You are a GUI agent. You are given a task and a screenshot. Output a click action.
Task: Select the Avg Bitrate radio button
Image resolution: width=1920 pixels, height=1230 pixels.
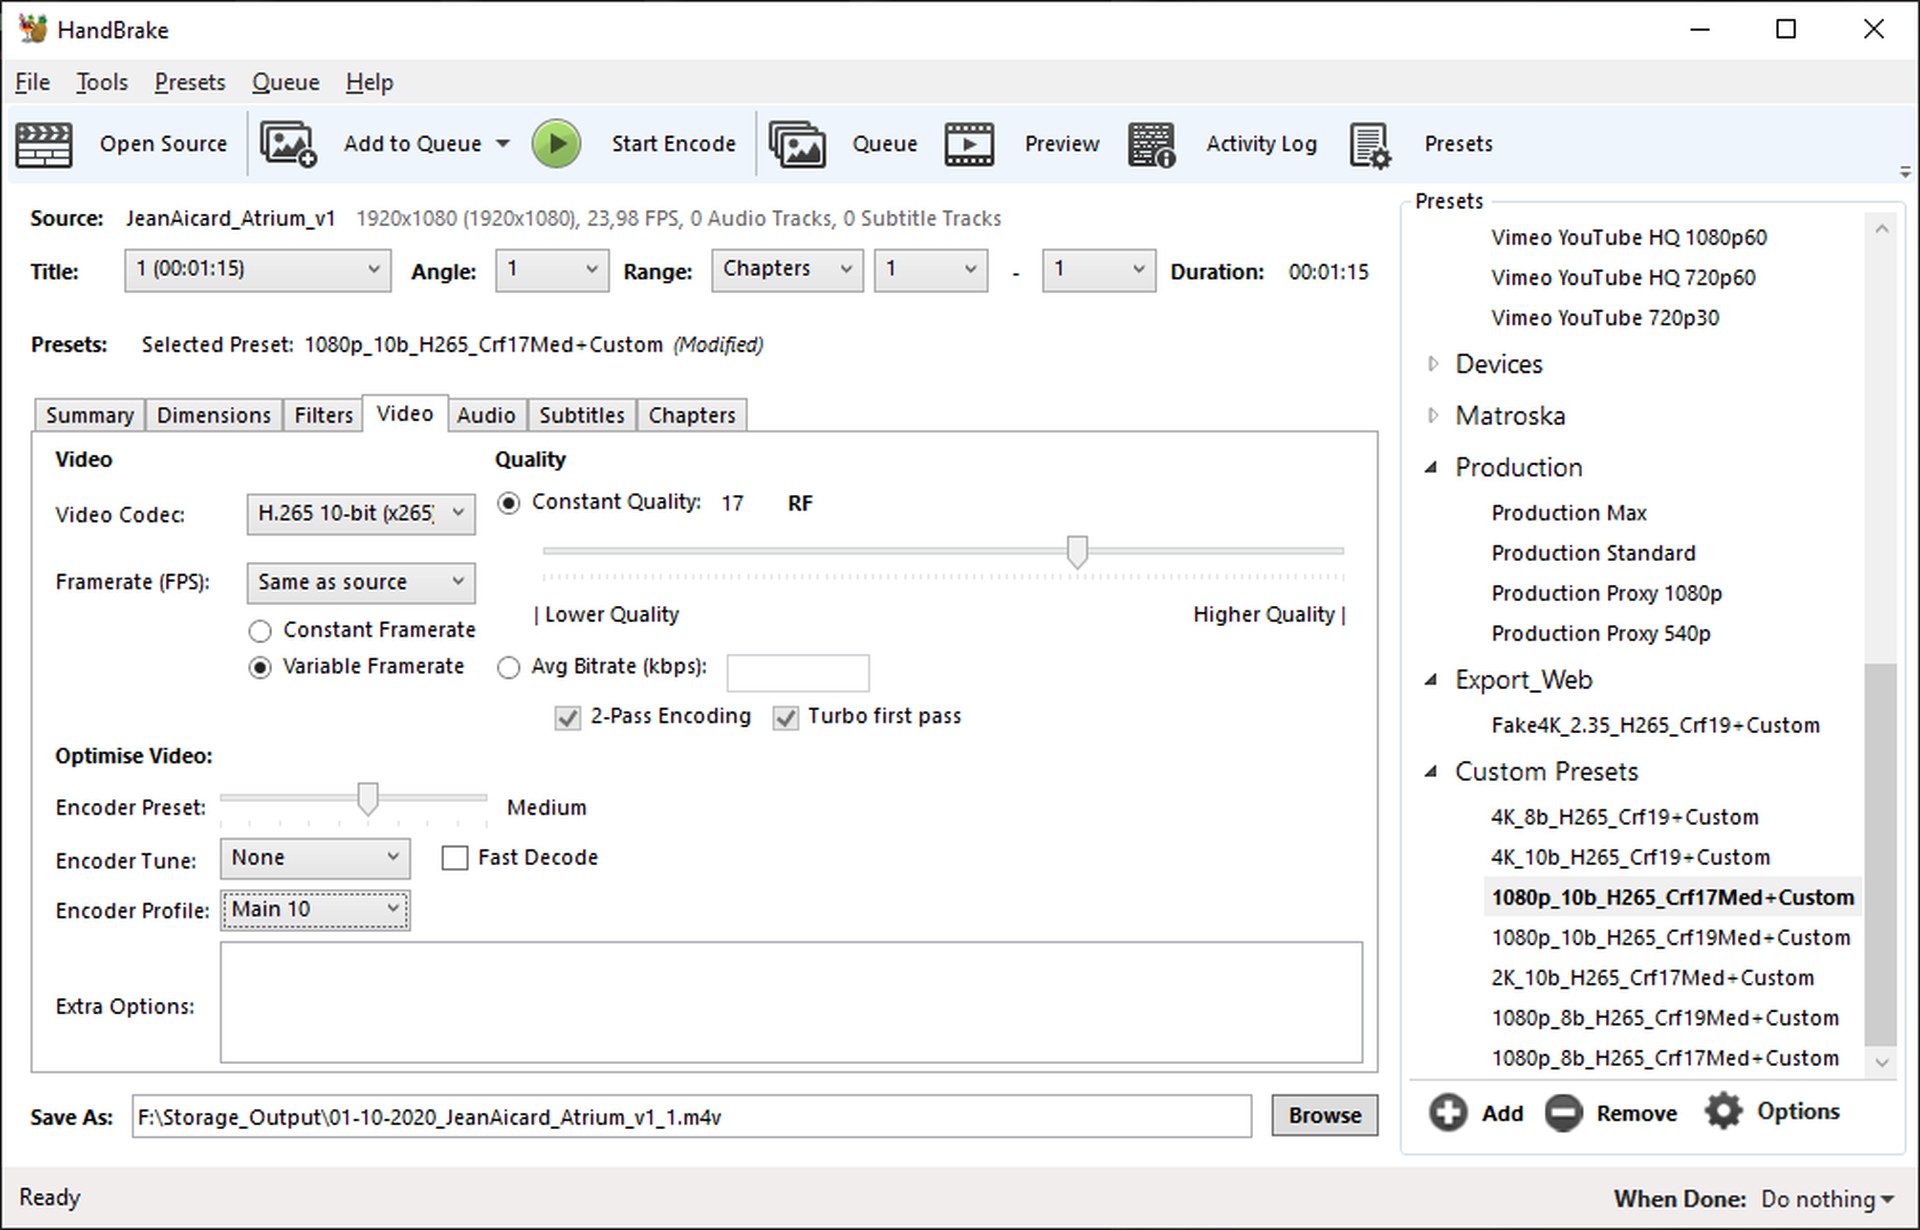[509, 667]
